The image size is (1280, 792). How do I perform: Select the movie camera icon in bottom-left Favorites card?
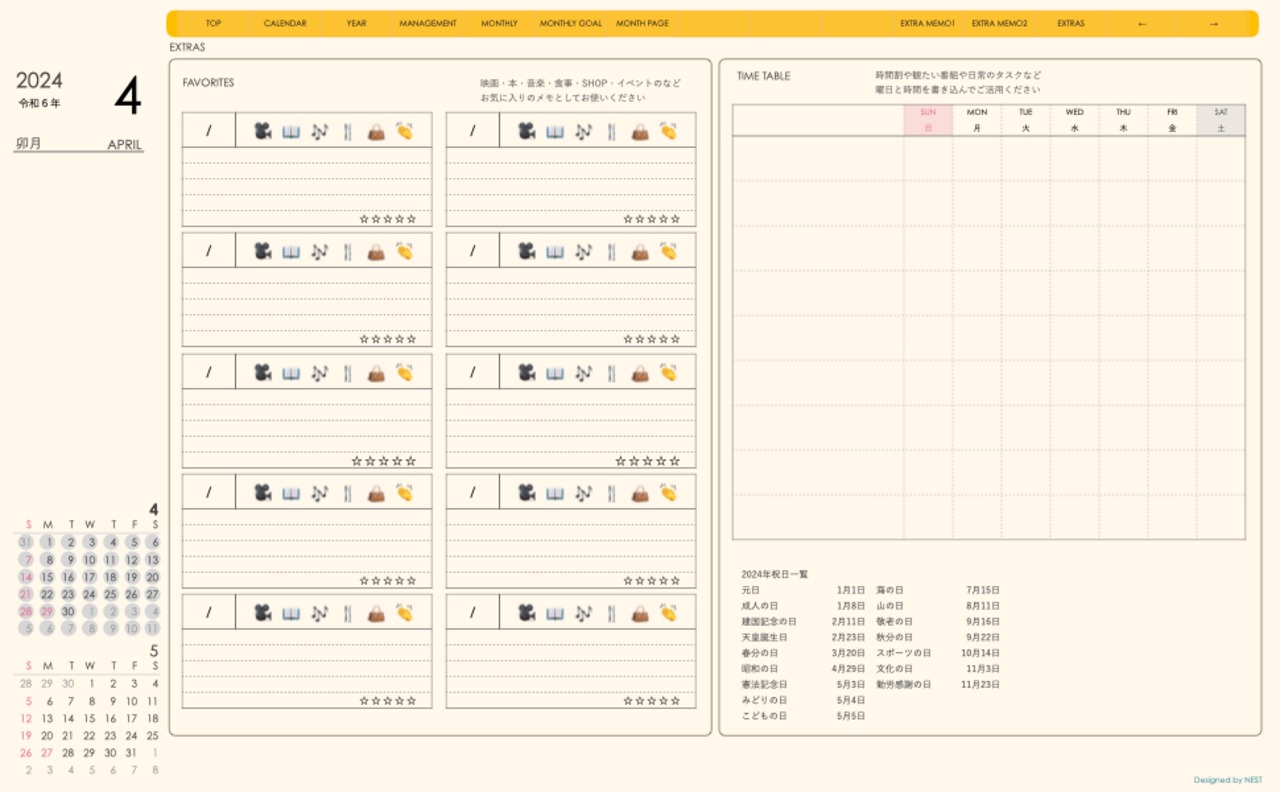click(x=262, y=613)
